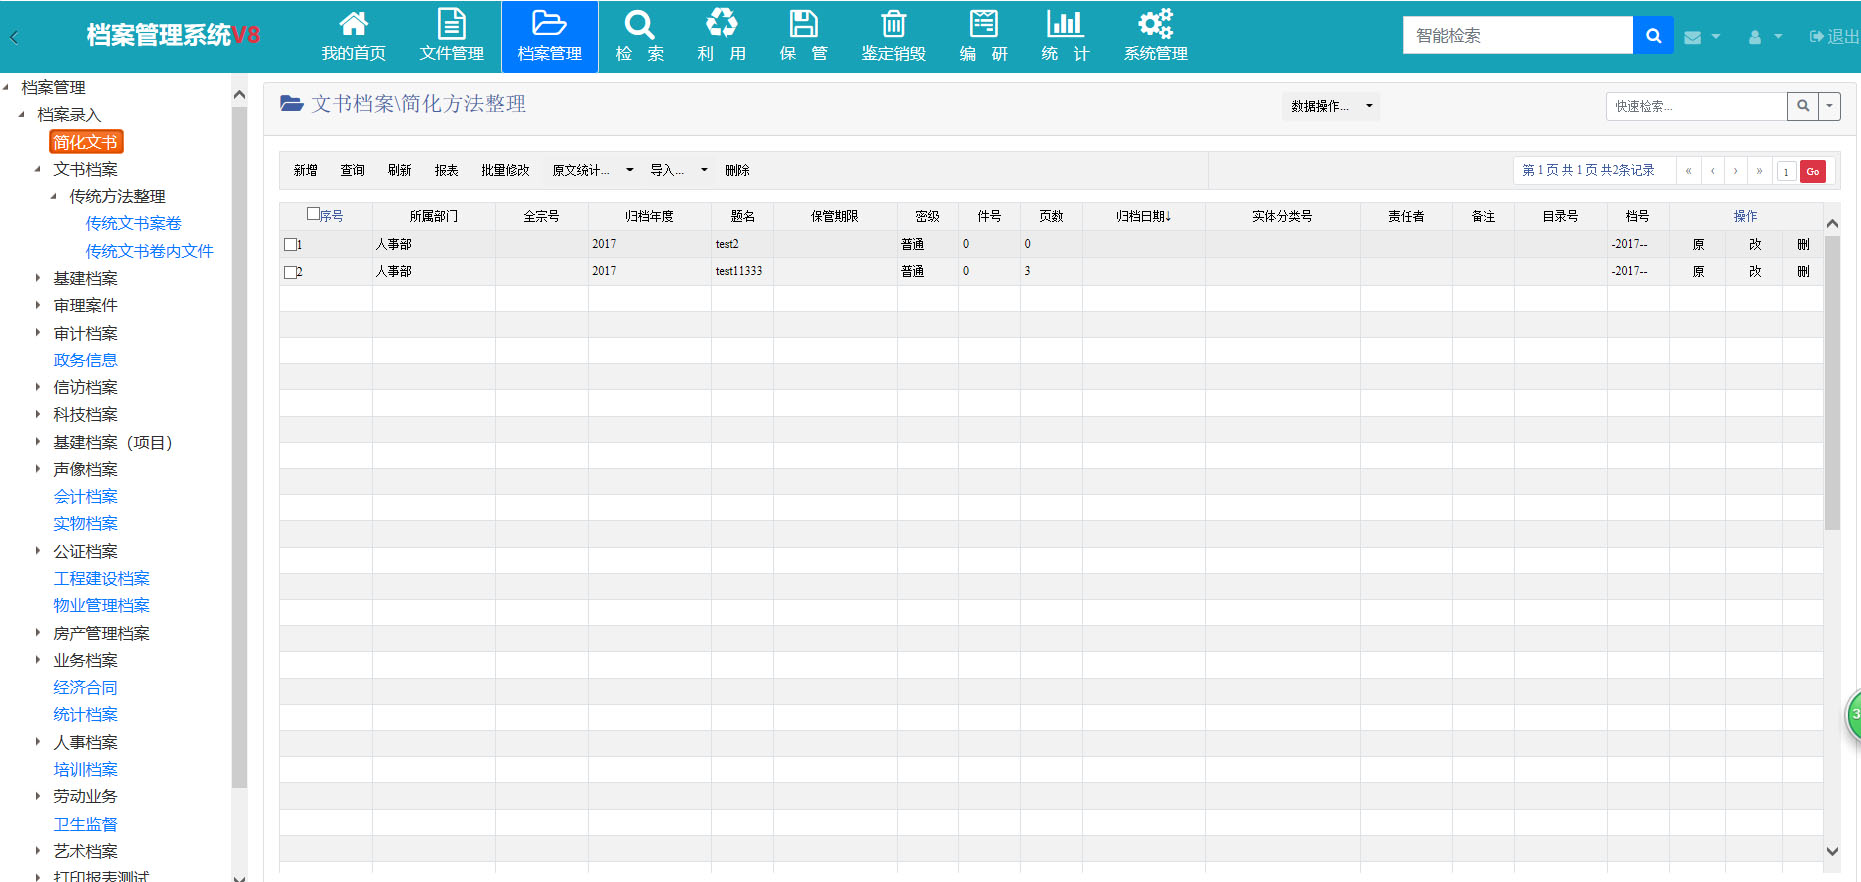Open the 保管 top menu
Viewport: 1861px width, 882px height.
click(x=803, y=37)
